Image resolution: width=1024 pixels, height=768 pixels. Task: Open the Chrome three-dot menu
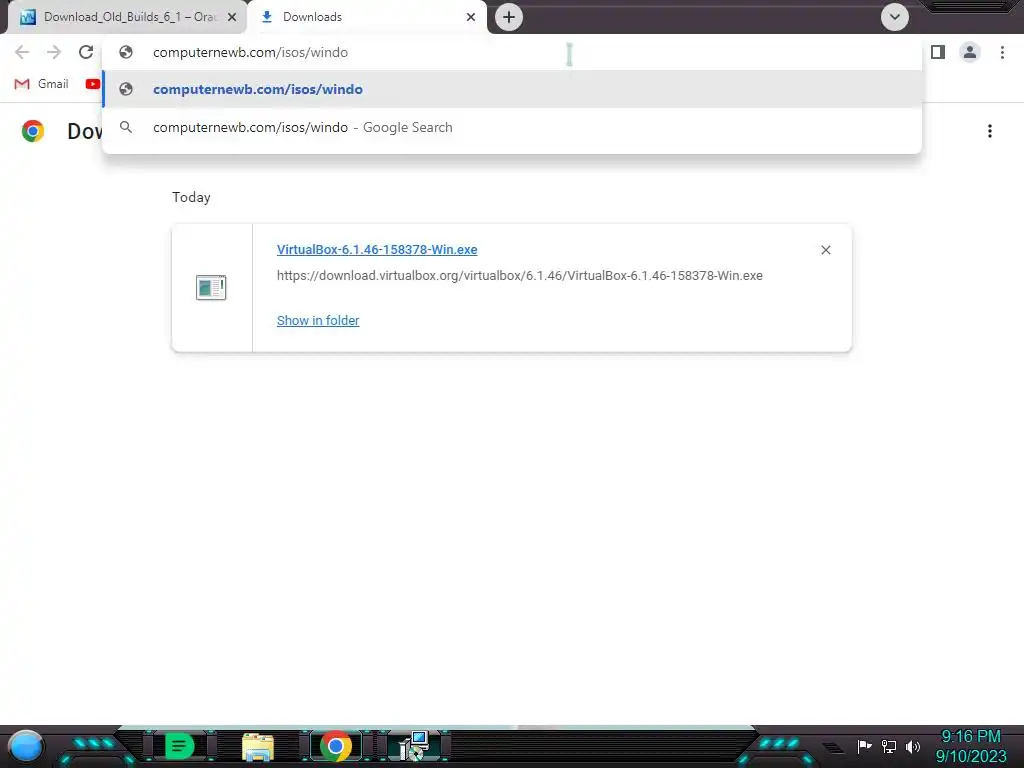click(1002, 52)
